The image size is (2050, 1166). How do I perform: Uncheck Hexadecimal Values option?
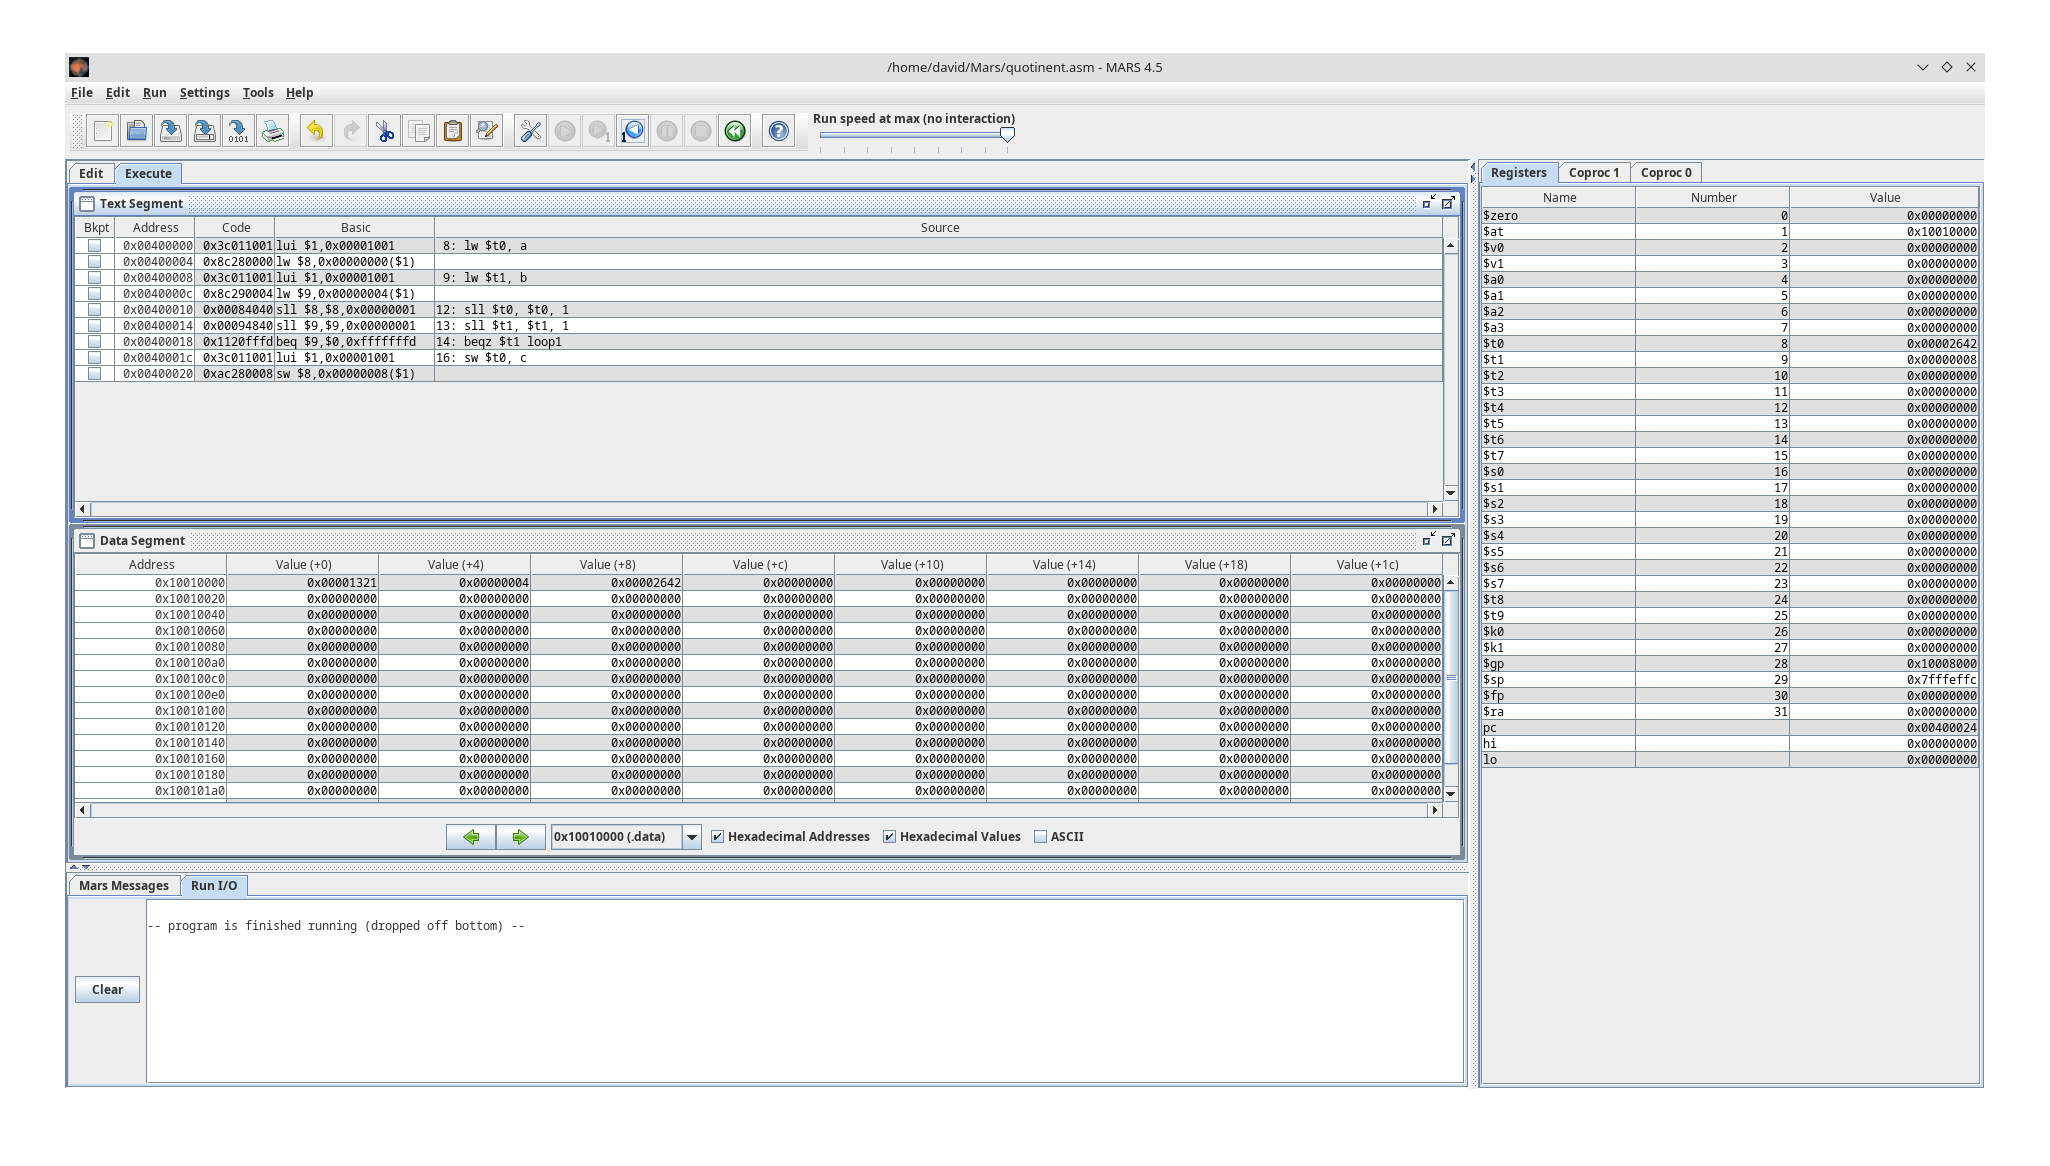[x=890, y=836]
